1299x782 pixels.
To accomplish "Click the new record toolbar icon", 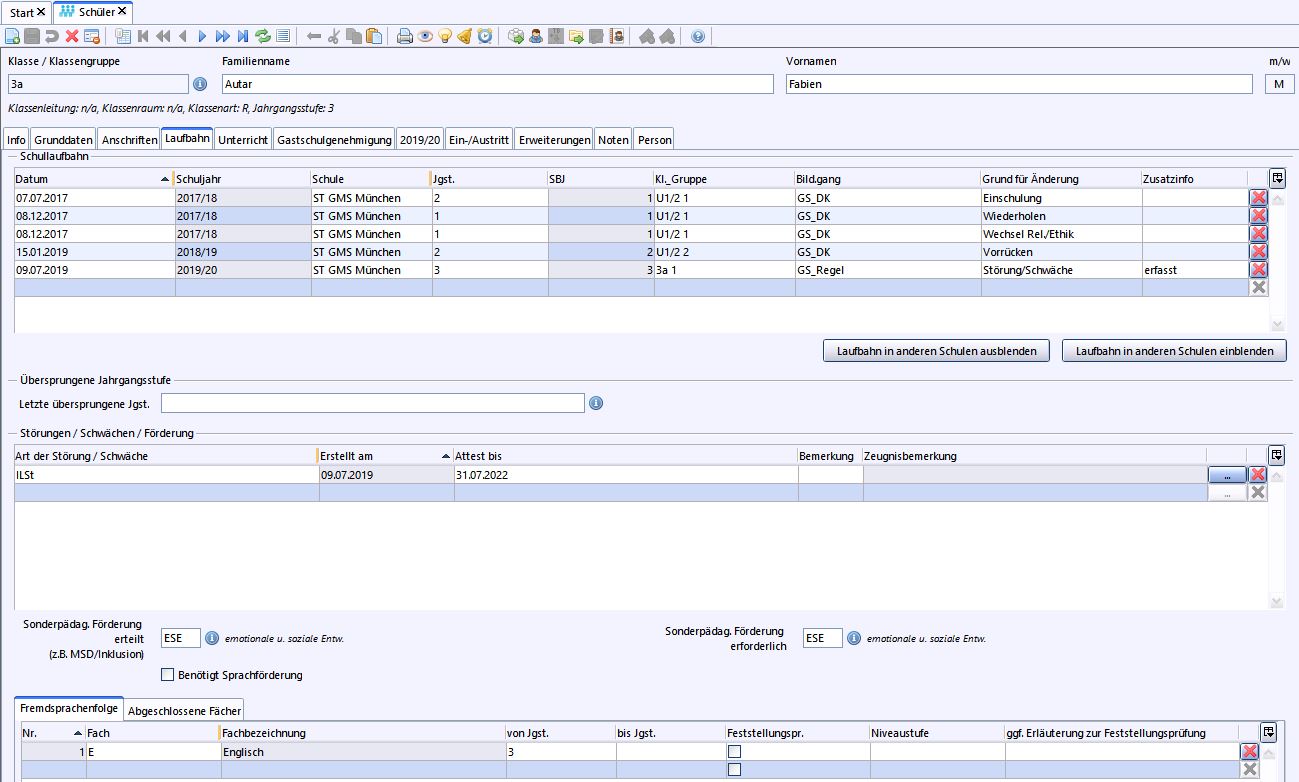I will point(12,36).
